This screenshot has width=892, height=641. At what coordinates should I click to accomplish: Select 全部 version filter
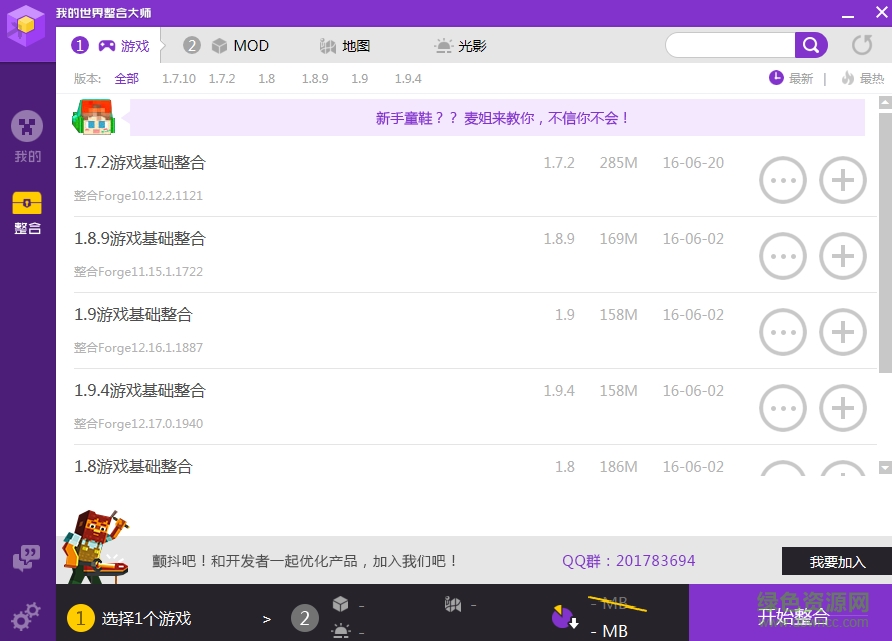127,78
